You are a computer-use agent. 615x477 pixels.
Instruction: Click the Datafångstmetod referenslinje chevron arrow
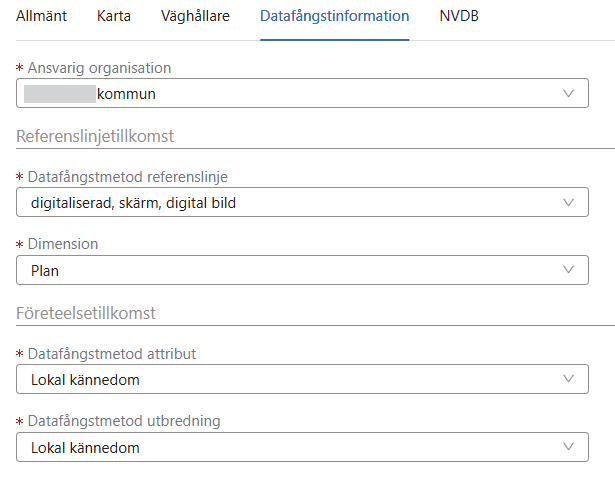(569, 203)
